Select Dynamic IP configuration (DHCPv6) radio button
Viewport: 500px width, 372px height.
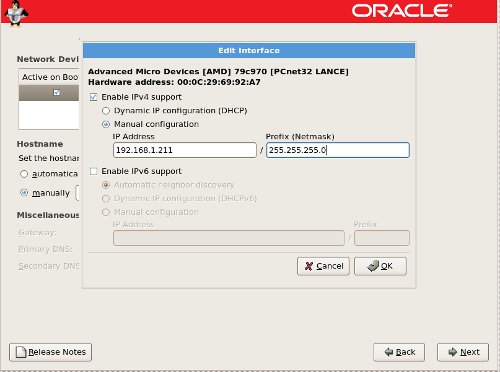[x=106, y=199]
